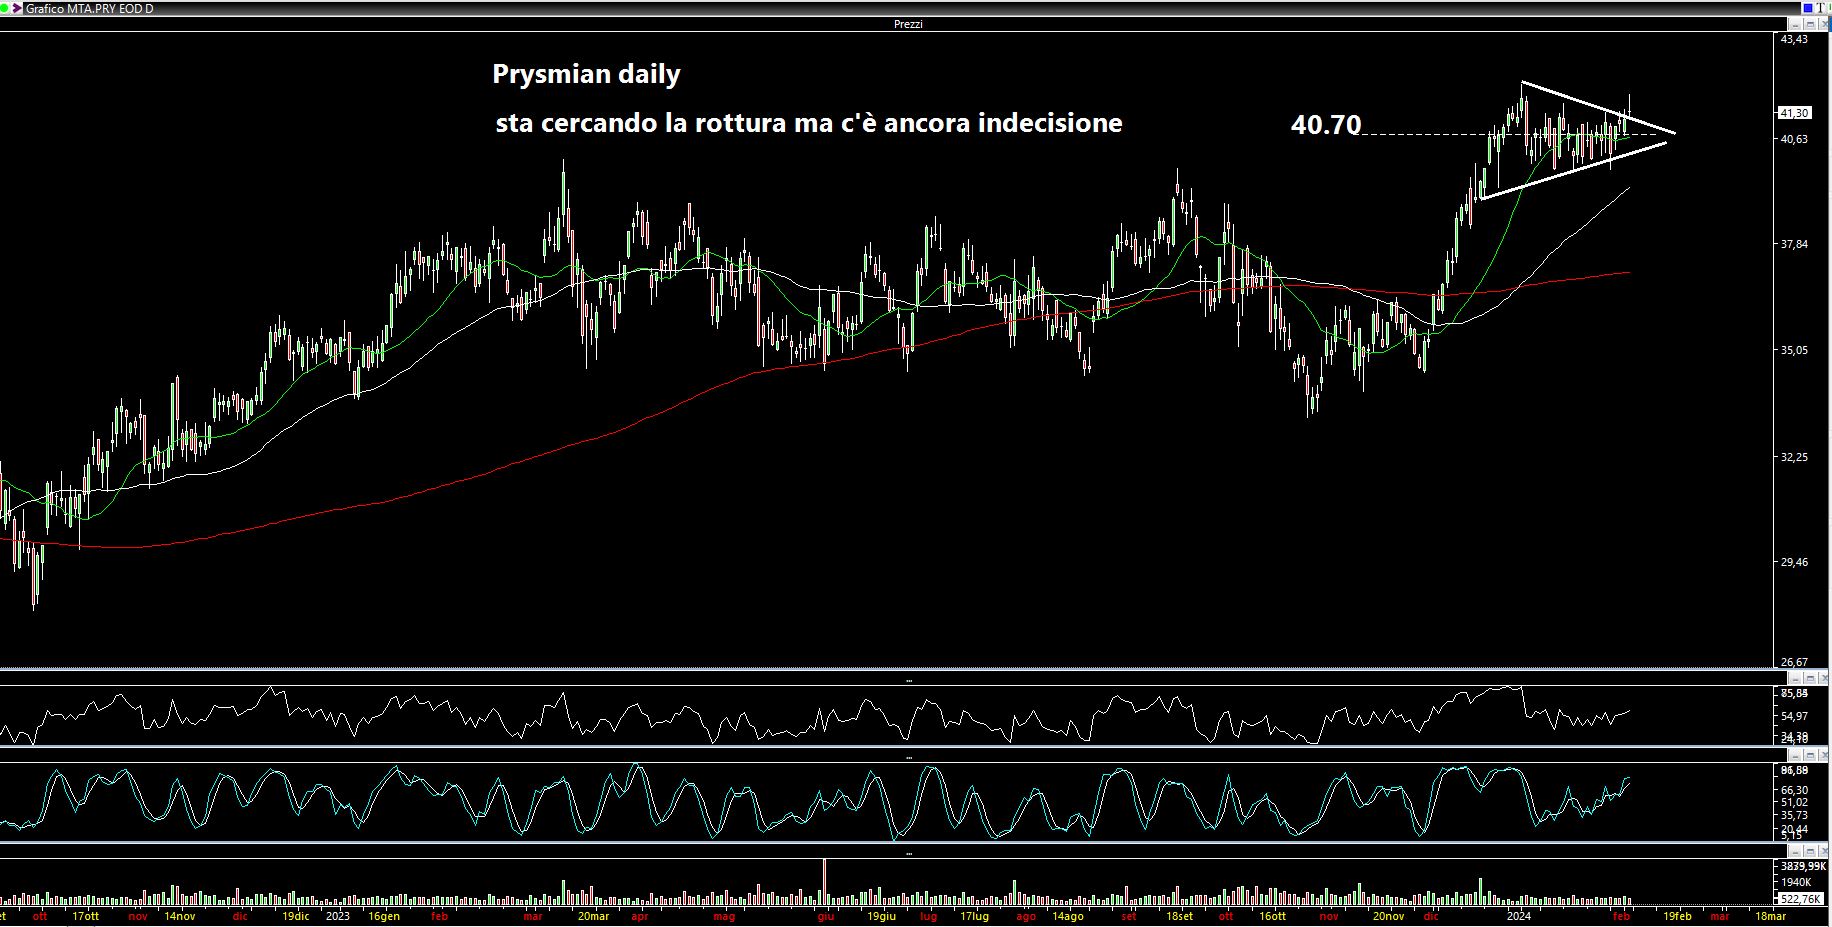Select the T text annotation tool
Screen dimensions: 1832x927
pos(1820,8)
